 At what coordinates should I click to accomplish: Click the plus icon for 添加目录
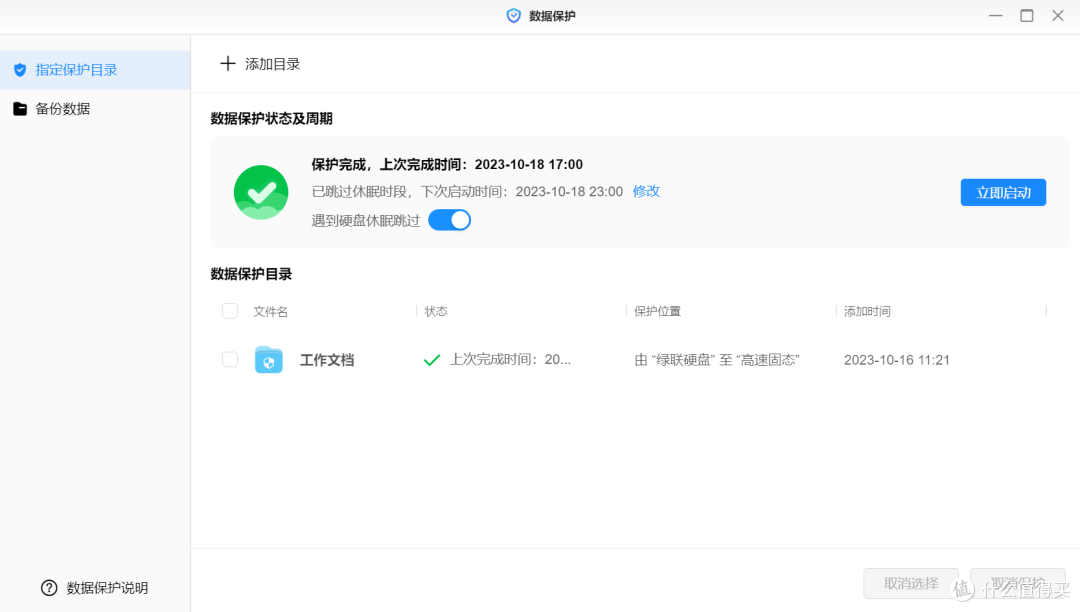[x=227, y=64]
